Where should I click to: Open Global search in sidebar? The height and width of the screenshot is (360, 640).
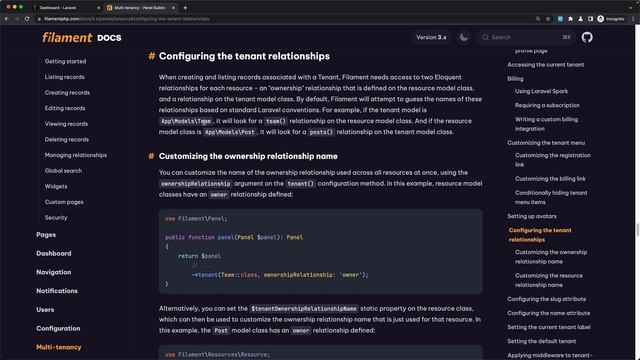tap(63, 171)
